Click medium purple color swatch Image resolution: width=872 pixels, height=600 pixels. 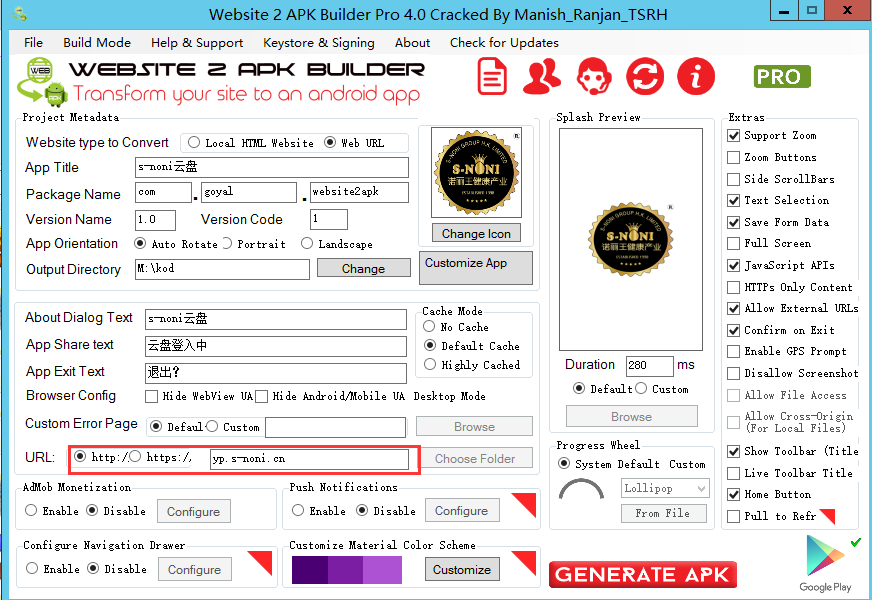pos(345,570)
